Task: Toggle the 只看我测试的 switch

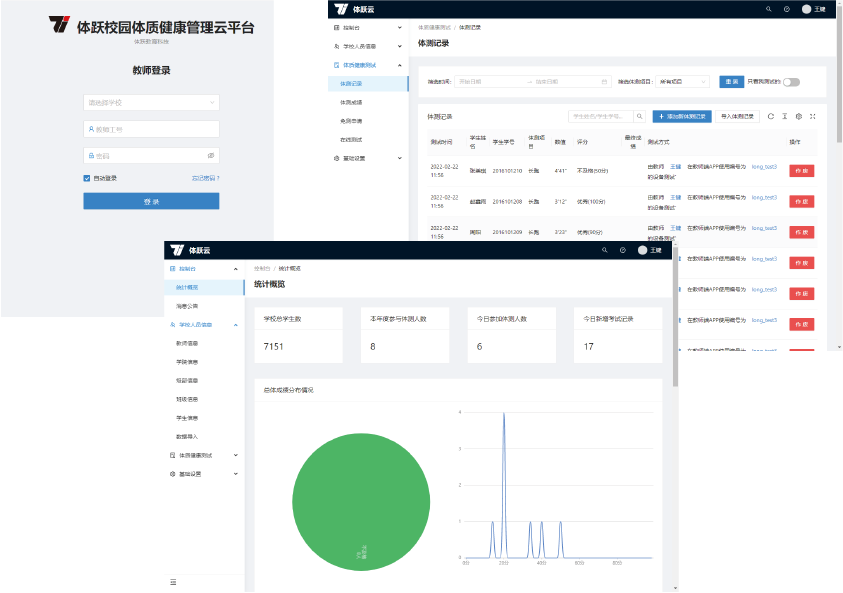Action: tap(791, 82)
